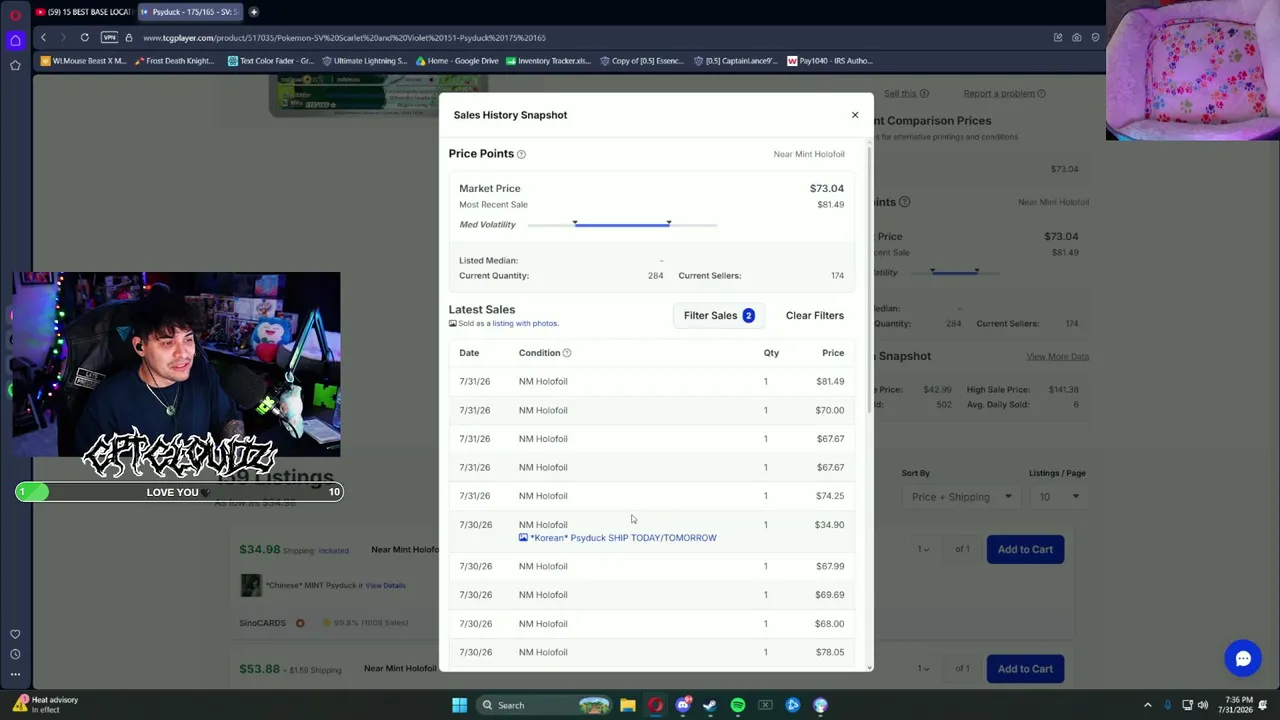
Task: Open Spotify from the taskbar
Action: pyautogui.click(x=738, y=705)
